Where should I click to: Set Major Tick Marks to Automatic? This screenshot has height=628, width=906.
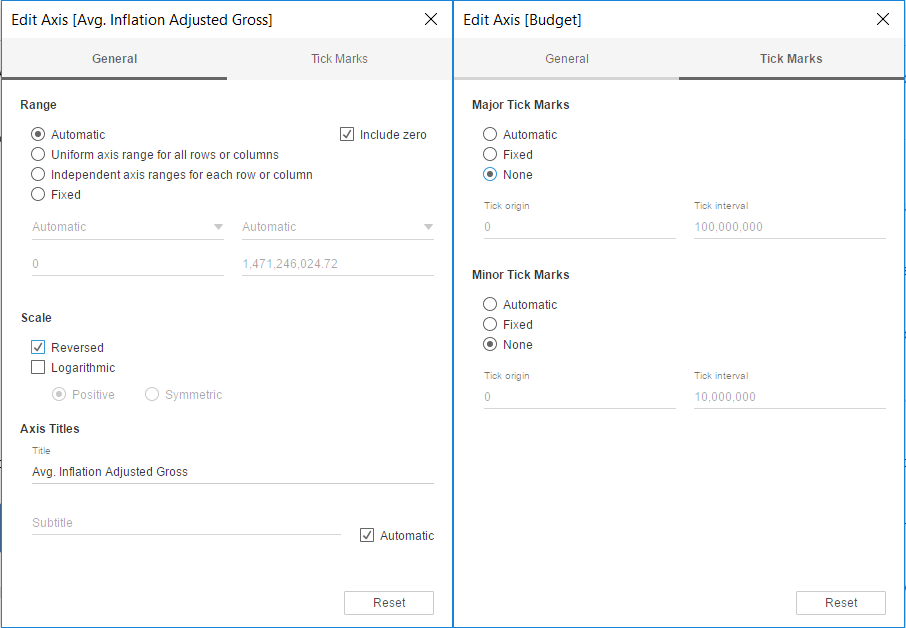tap(490, 135)
